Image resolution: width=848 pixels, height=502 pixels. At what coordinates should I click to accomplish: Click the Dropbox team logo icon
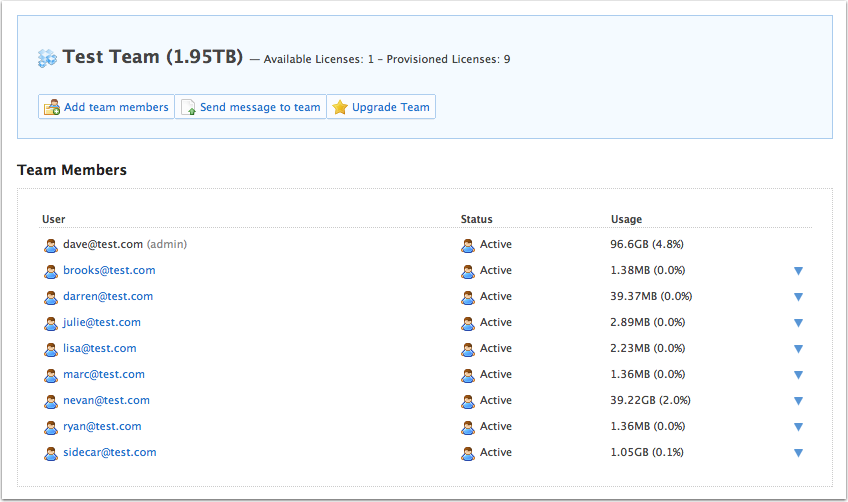47,58
